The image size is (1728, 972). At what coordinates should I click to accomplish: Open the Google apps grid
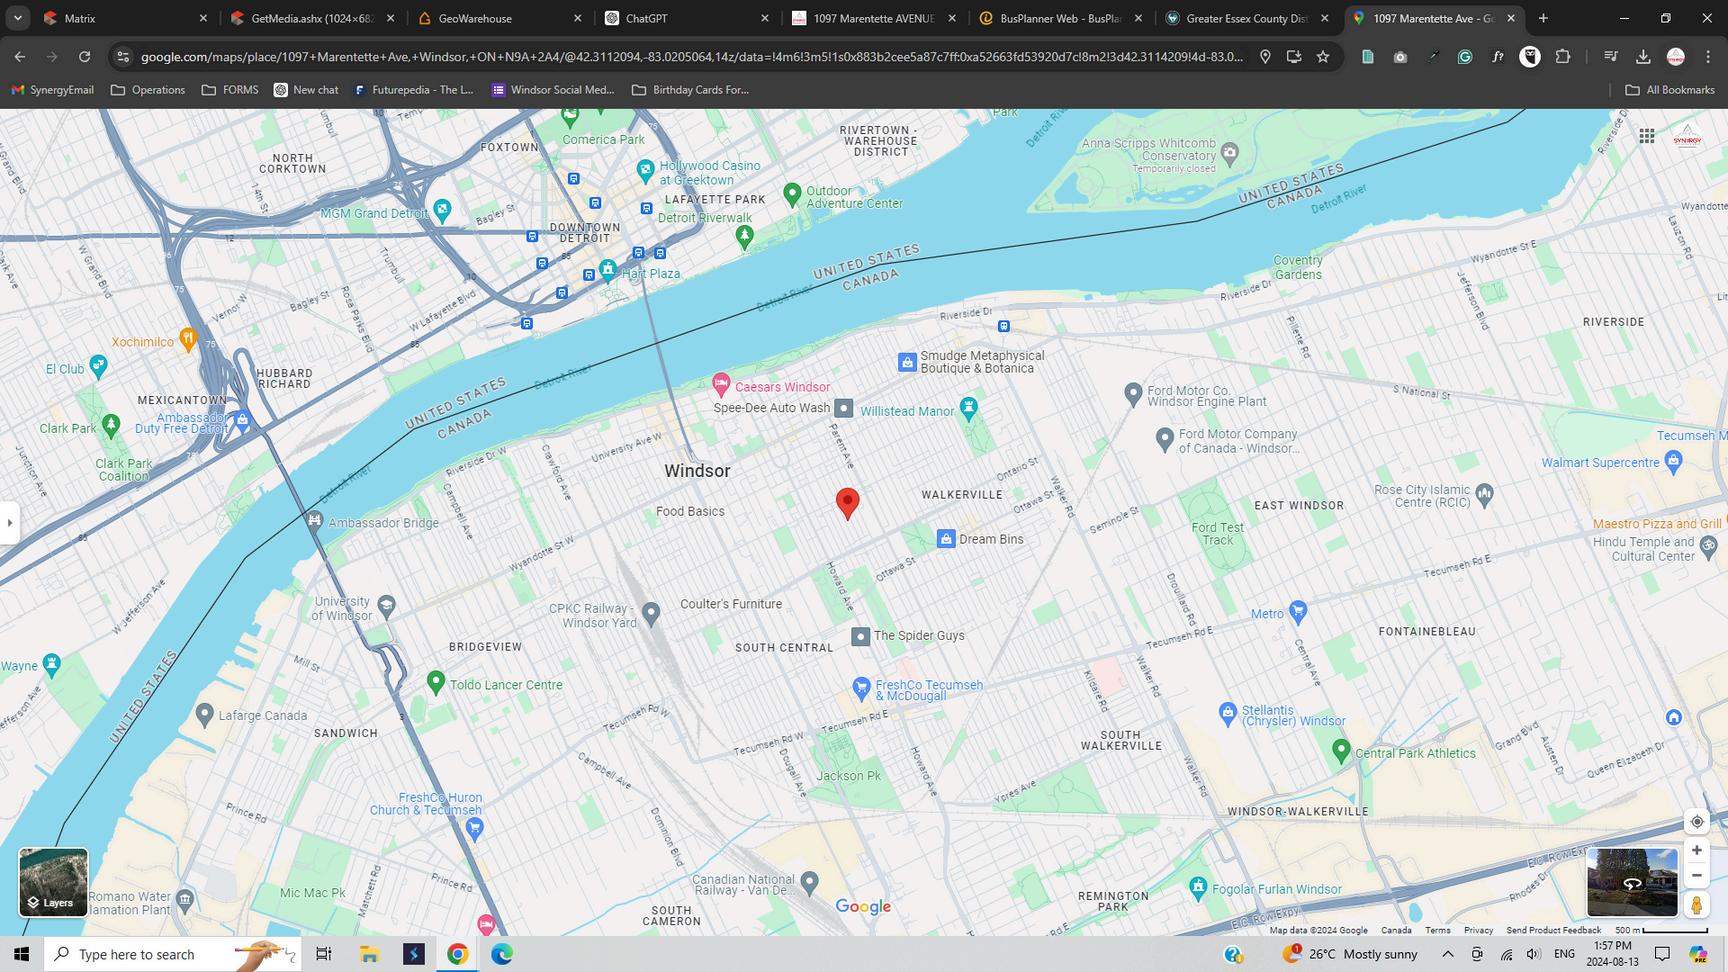click(1646, 136)
